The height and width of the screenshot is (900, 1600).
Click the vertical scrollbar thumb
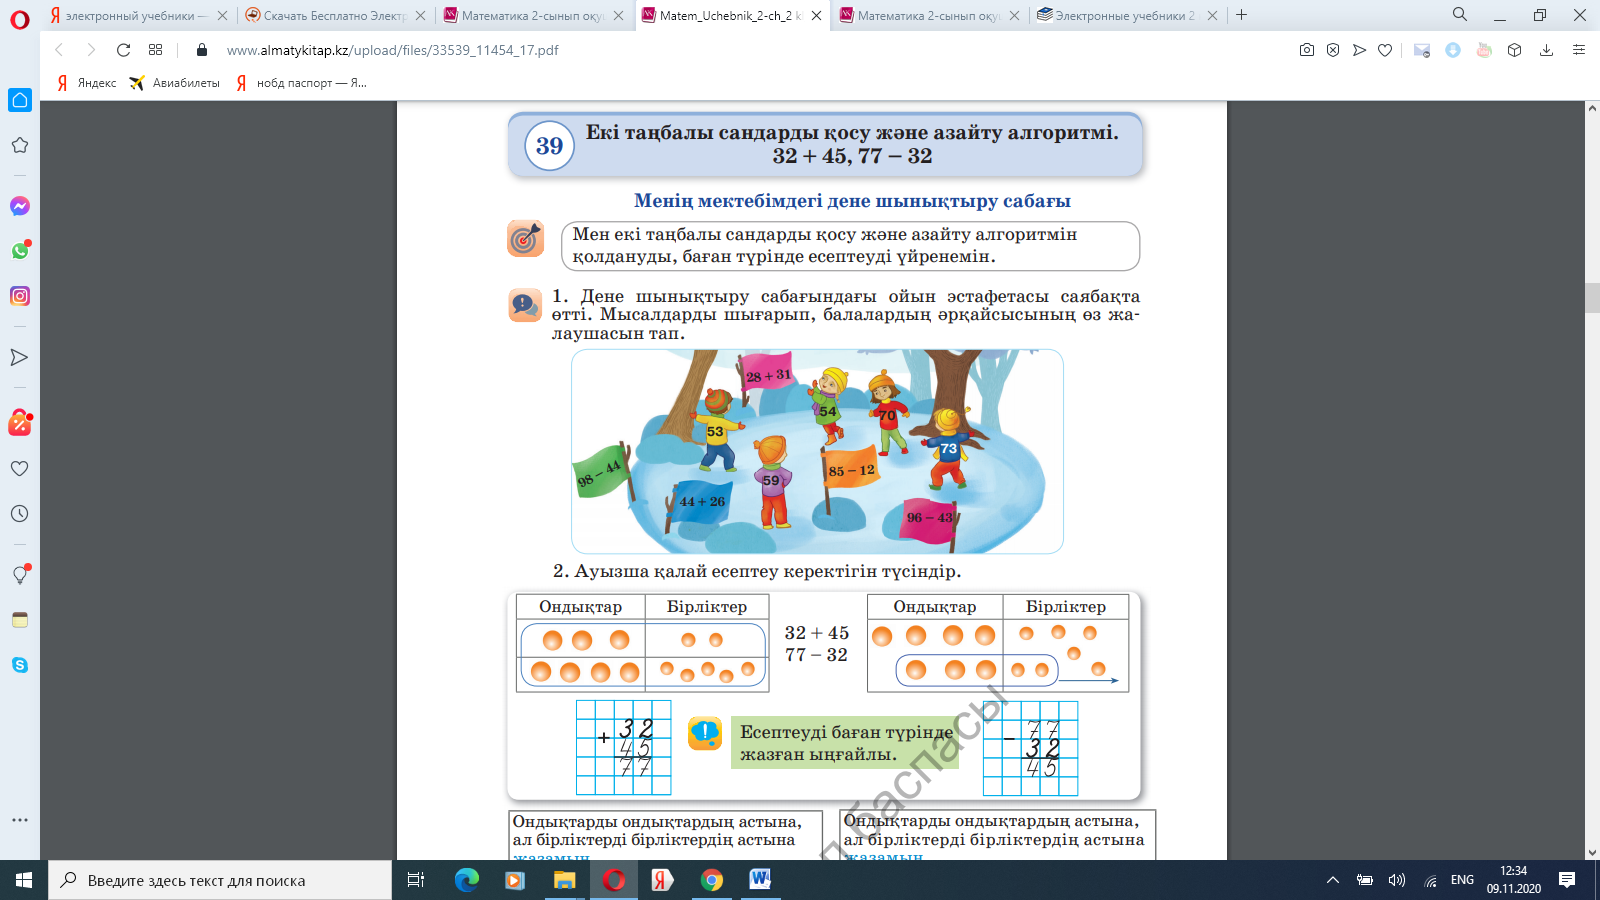1592,298
